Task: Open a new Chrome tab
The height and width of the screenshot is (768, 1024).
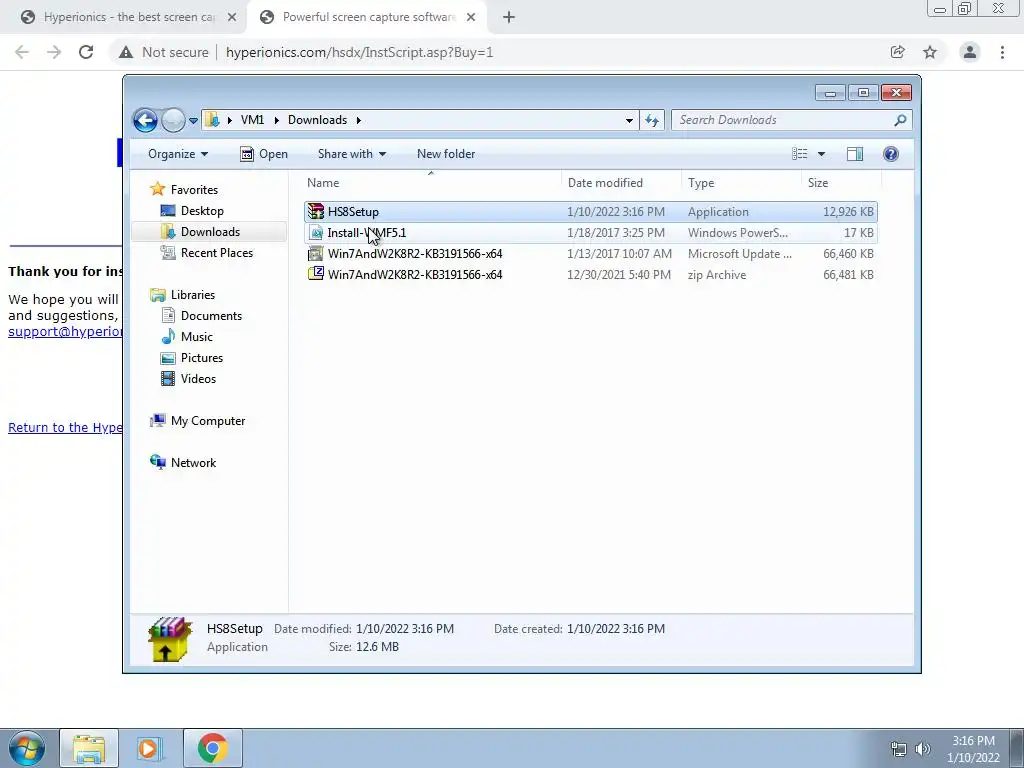Action: [509, 18]
